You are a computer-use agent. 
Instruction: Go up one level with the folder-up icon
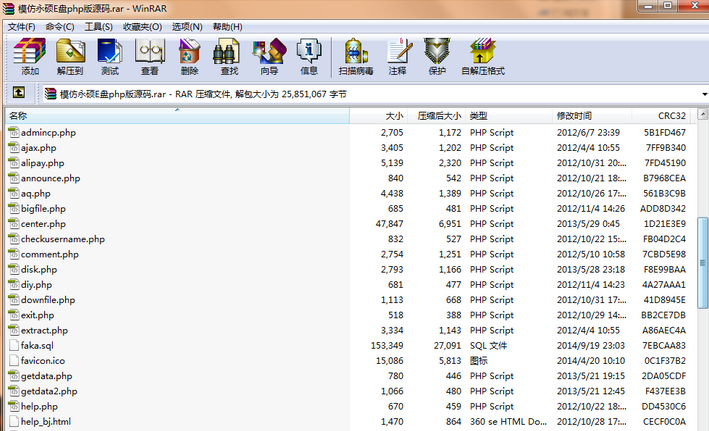[x=19, y=93]
